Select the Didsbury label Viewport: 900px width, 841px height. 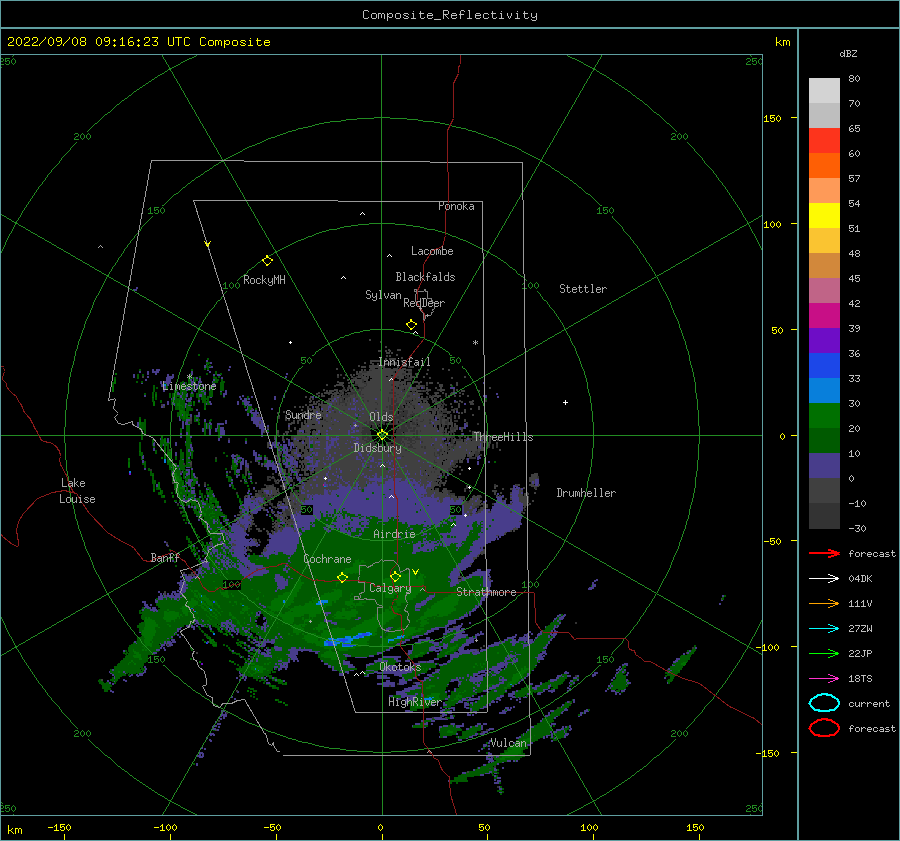(x=378, y=448)
